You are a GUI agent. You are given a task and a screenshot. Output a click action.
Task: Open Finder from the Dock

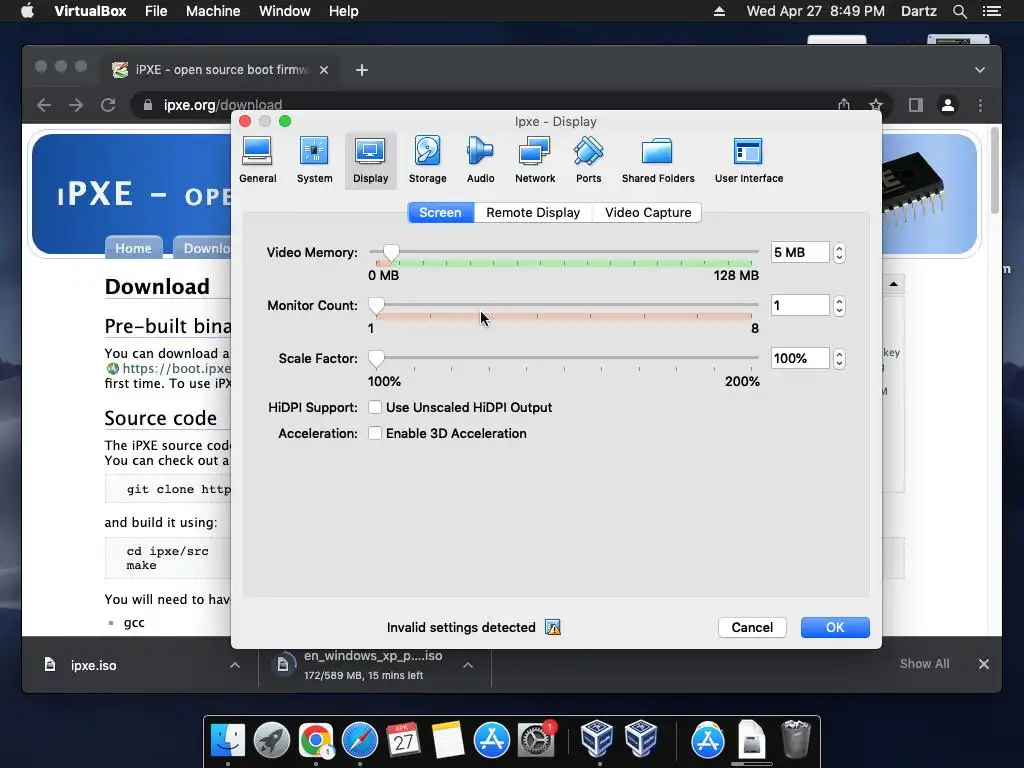[x=228, y=740]
